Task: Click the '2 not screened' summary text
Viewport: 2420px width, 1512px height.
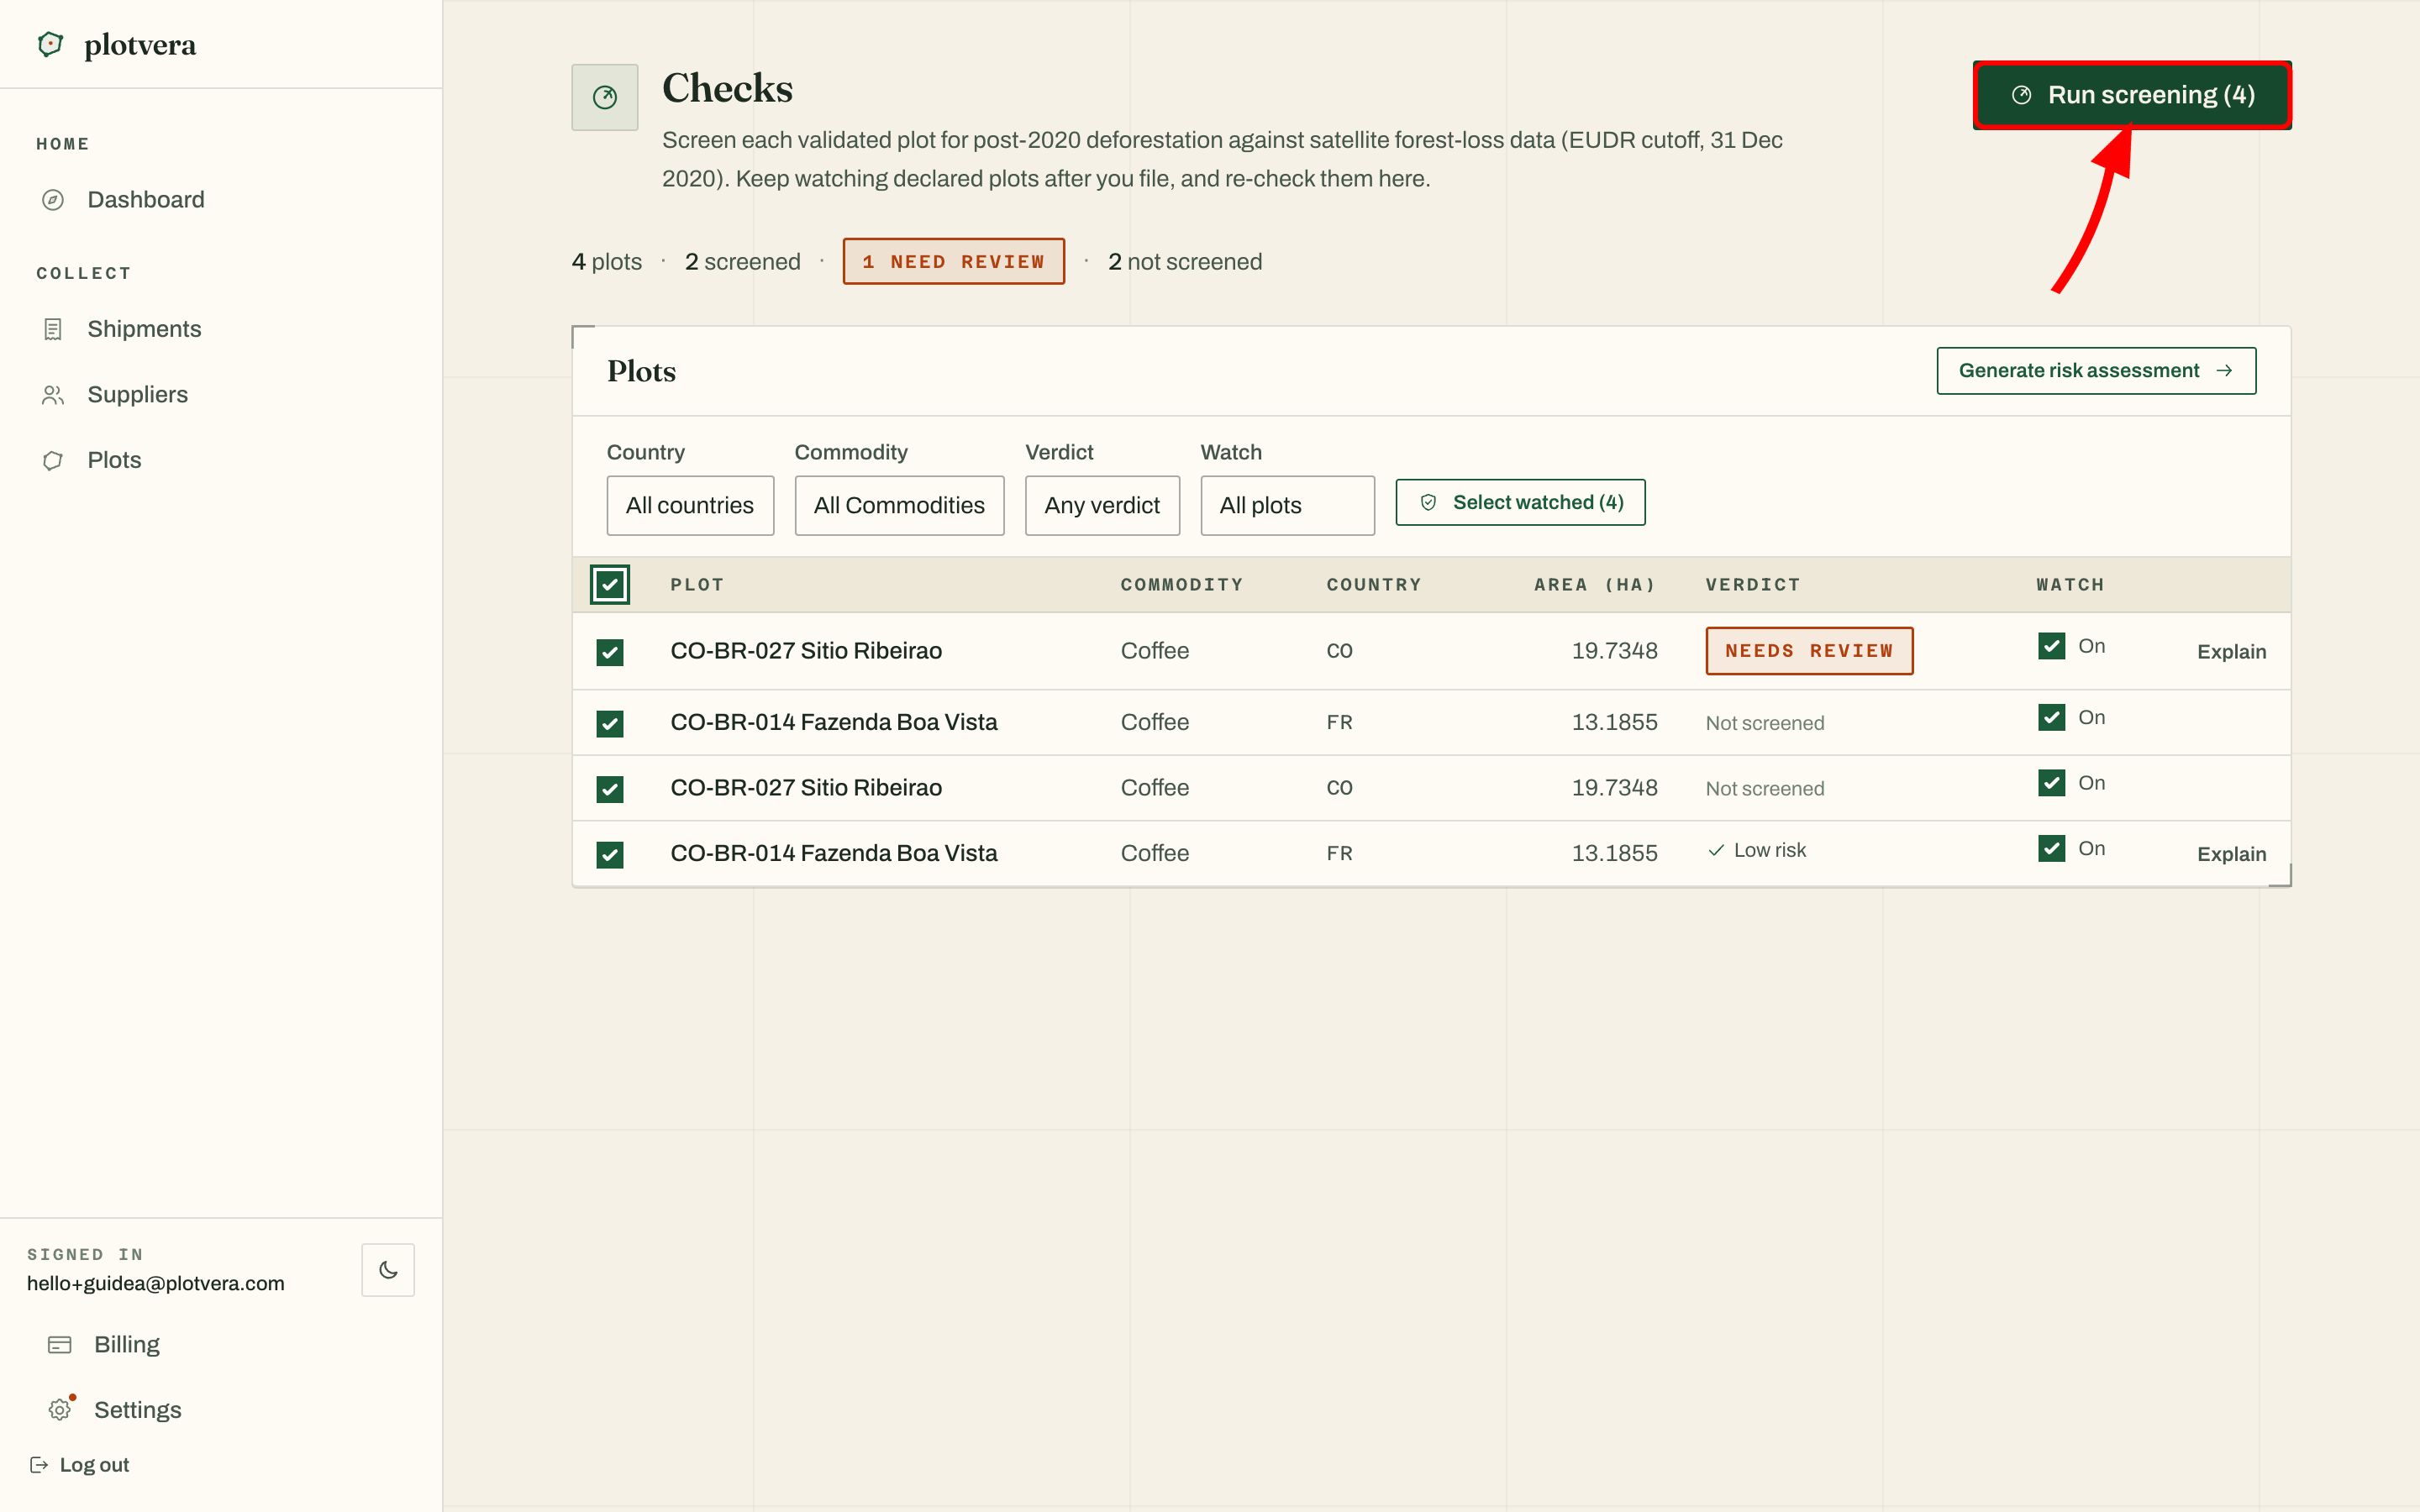Action: [x=1185, y=262]
